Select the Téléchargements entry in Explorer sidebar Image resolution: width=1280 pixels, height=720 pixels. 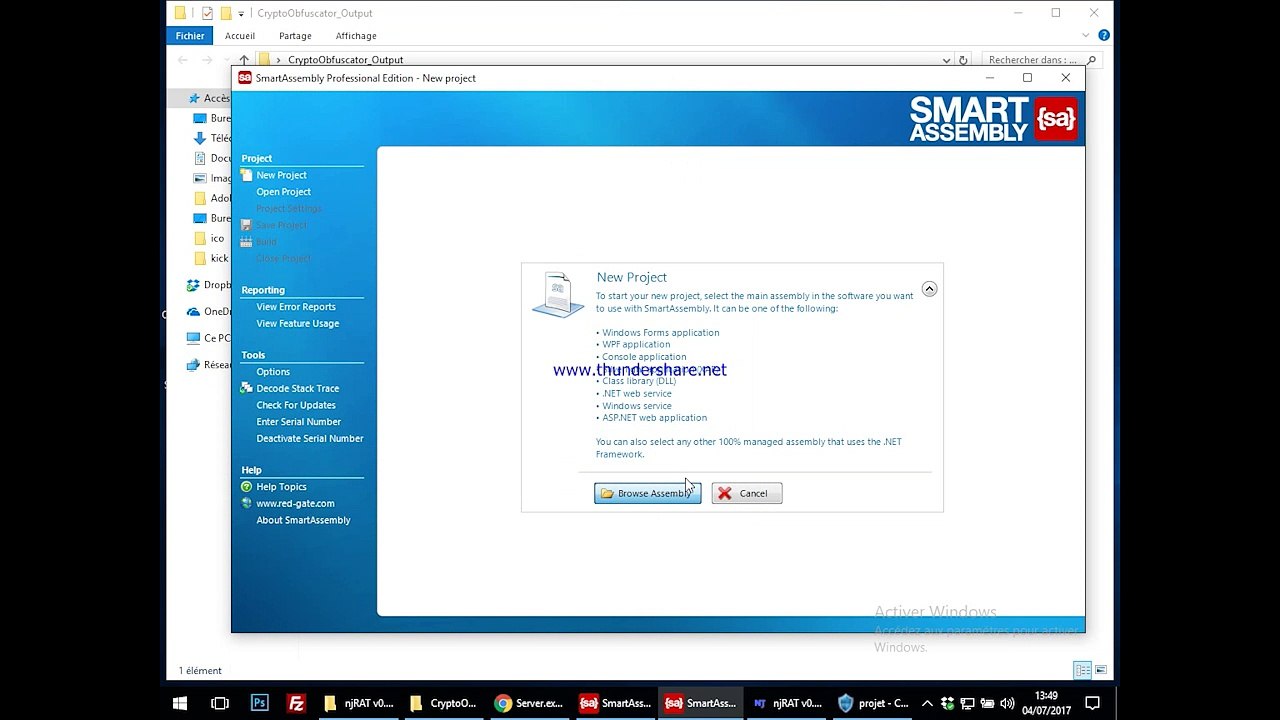212,138
